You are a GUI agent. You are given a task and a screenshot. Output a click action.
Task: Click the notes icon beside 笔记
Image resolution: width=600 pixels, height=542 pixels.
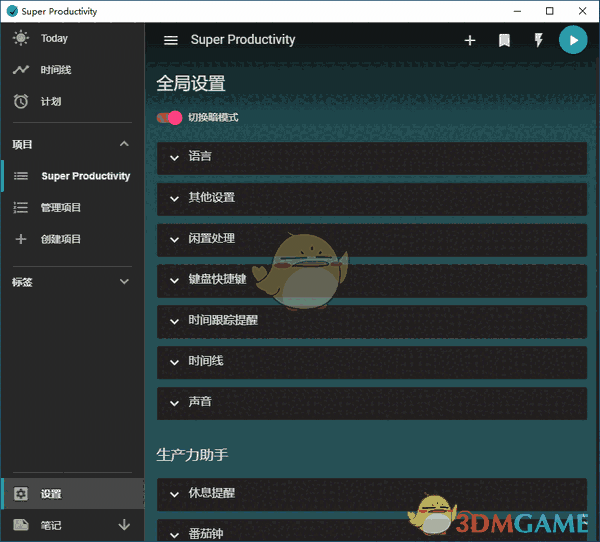click(21, 525)
